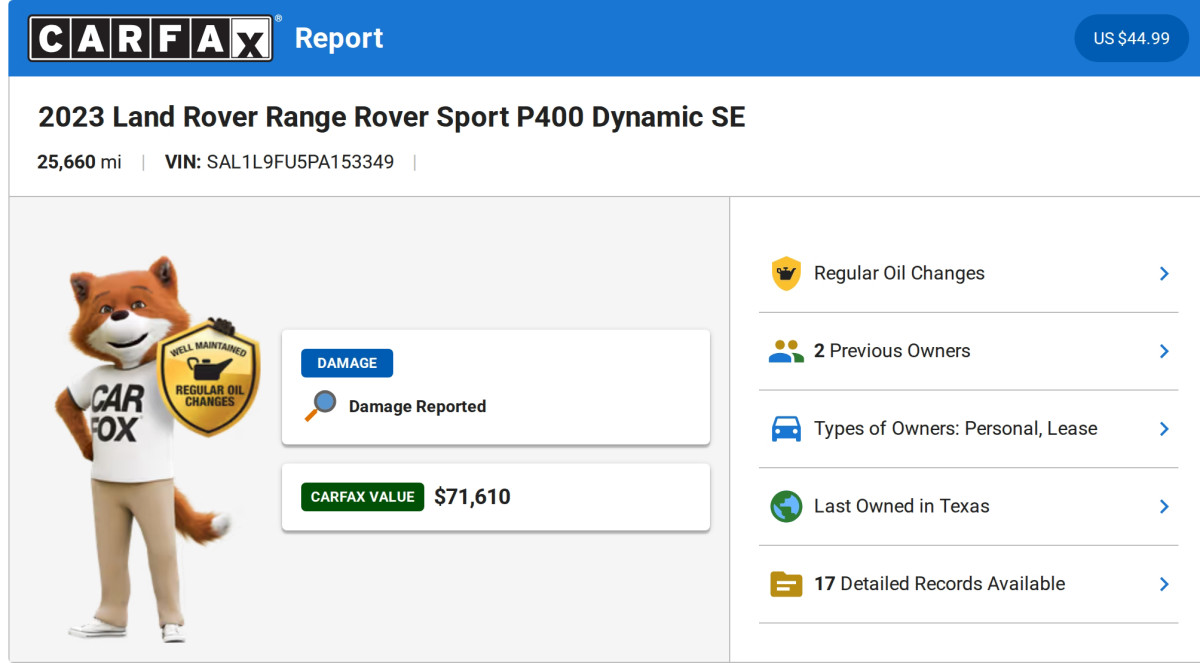Click the $71,610 value amount
Viewport: 1200px width, 663px height.
pos(472,497)
